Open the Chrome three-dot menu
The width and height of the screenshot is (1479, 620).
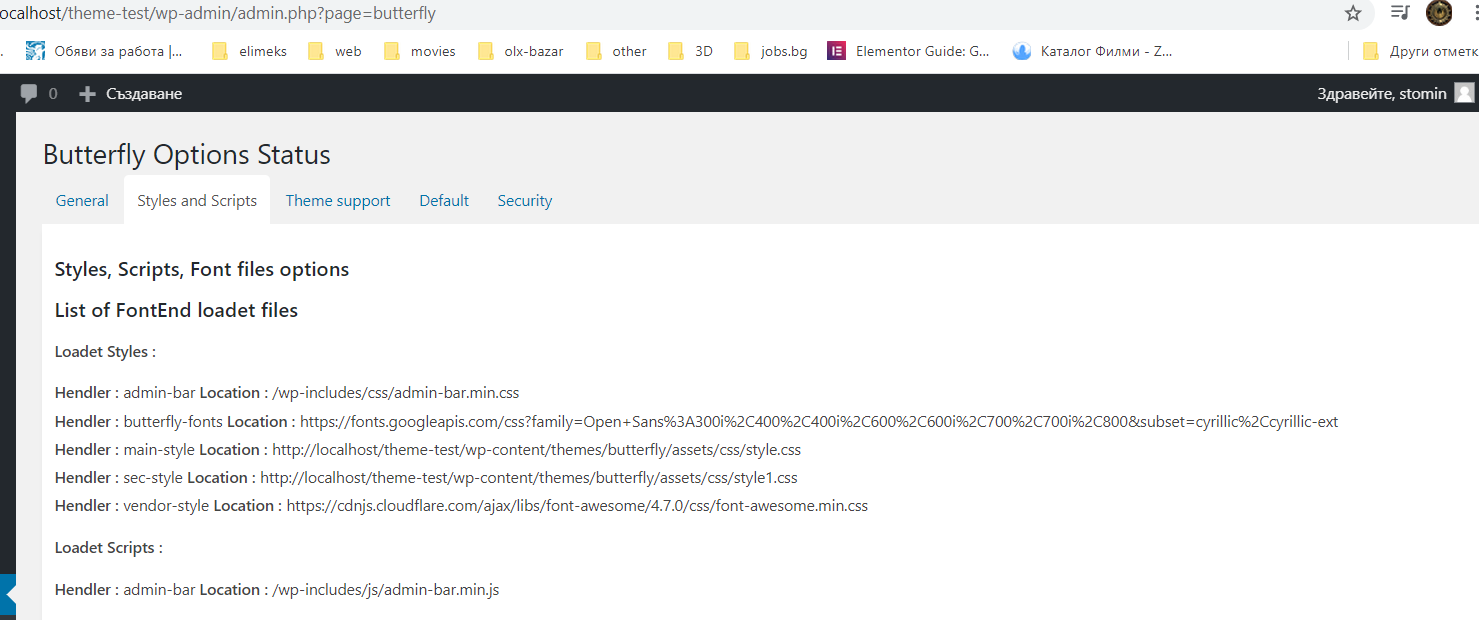(x=1476, y=13)
